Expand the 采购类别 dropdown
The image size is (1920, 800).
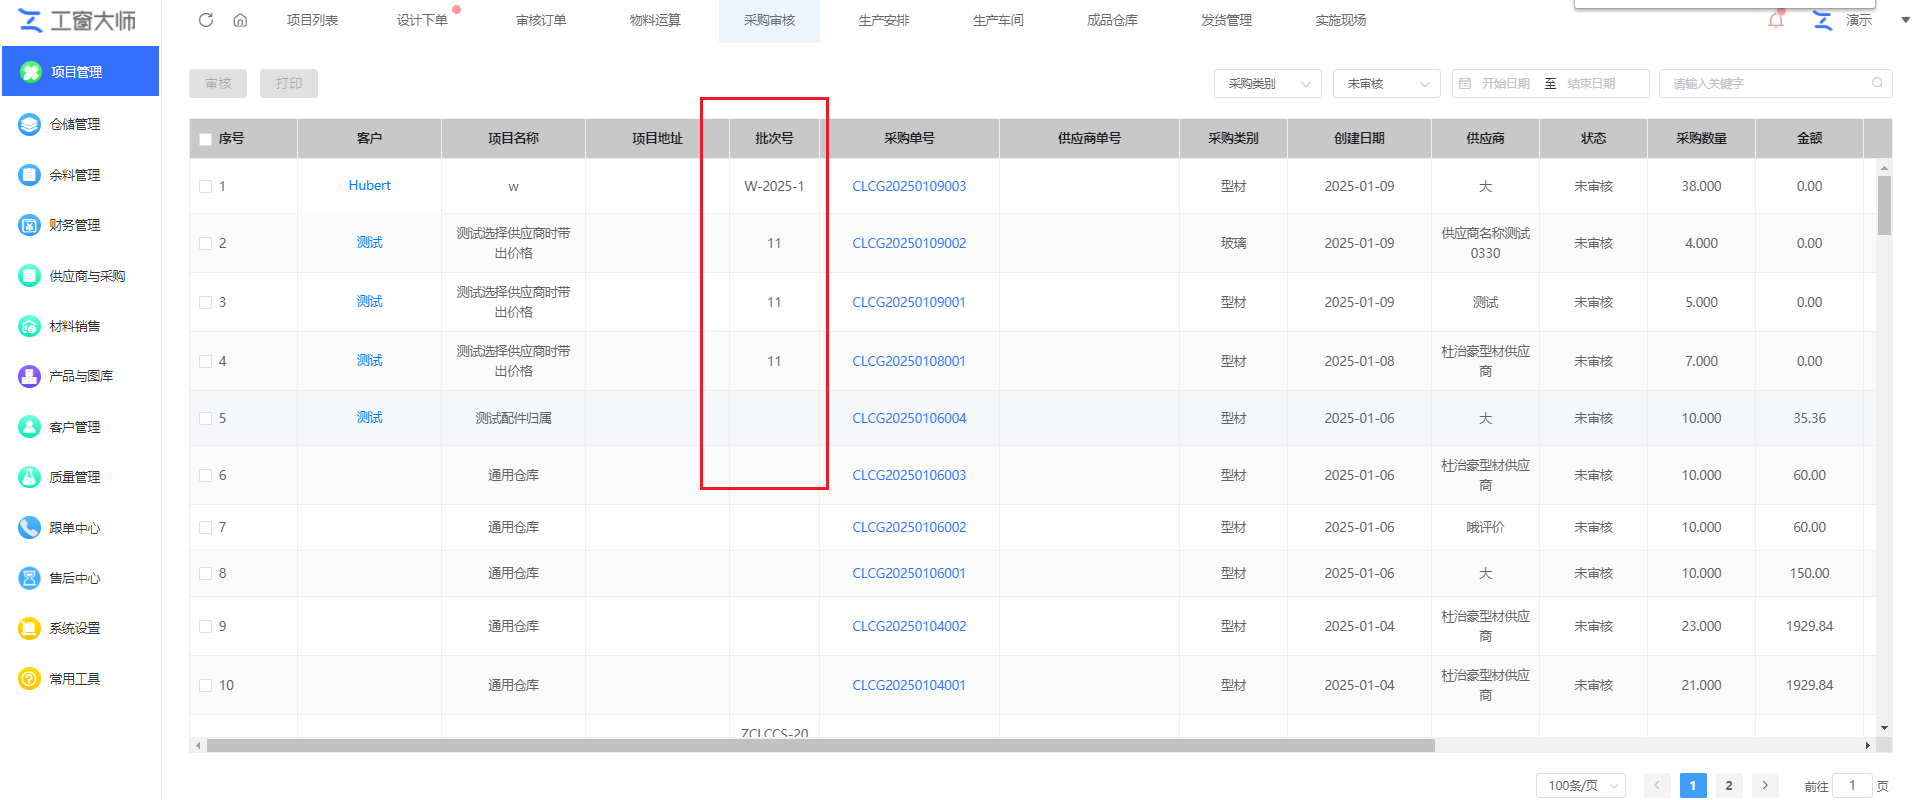click(1267, 84)
